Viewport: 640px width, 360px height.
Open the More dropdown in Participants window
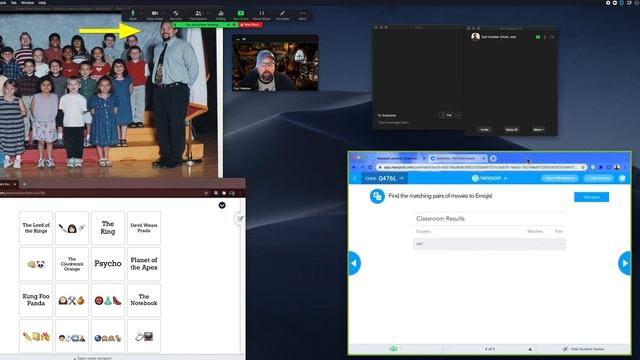(538, 130)
